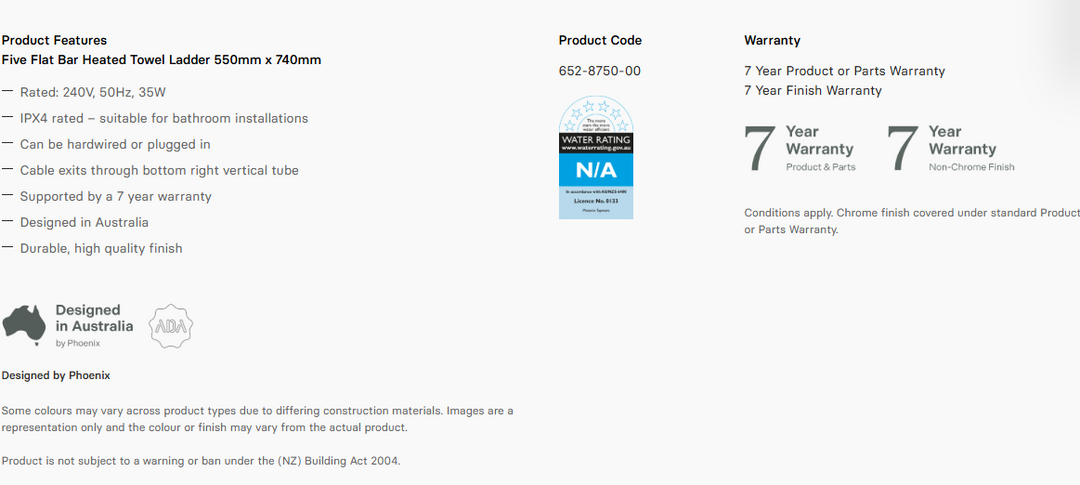
Task: Click the 7 Year Product or Parts Warranty text
Action: pos(844,71)
